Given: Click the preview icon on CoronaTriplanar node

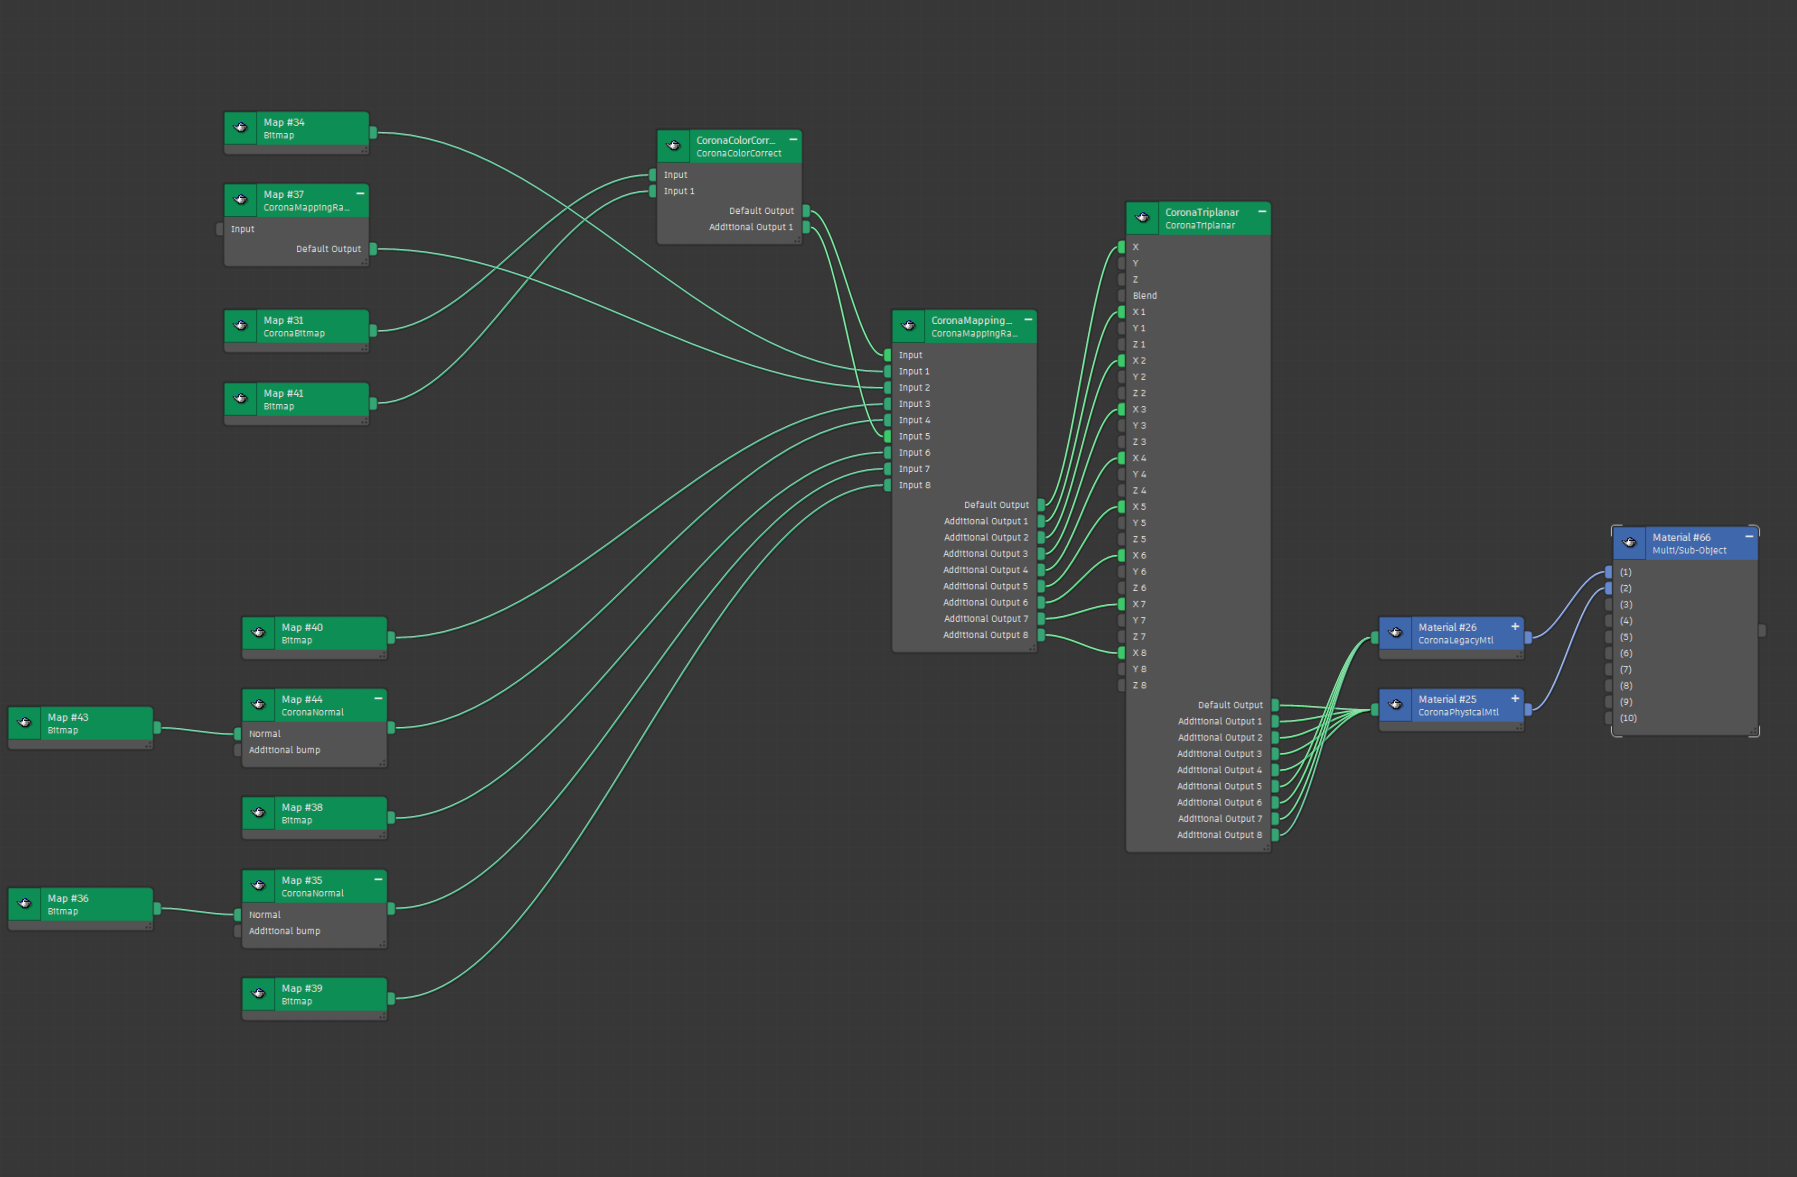Looking at the screenshot, I should click(1142, 218).
